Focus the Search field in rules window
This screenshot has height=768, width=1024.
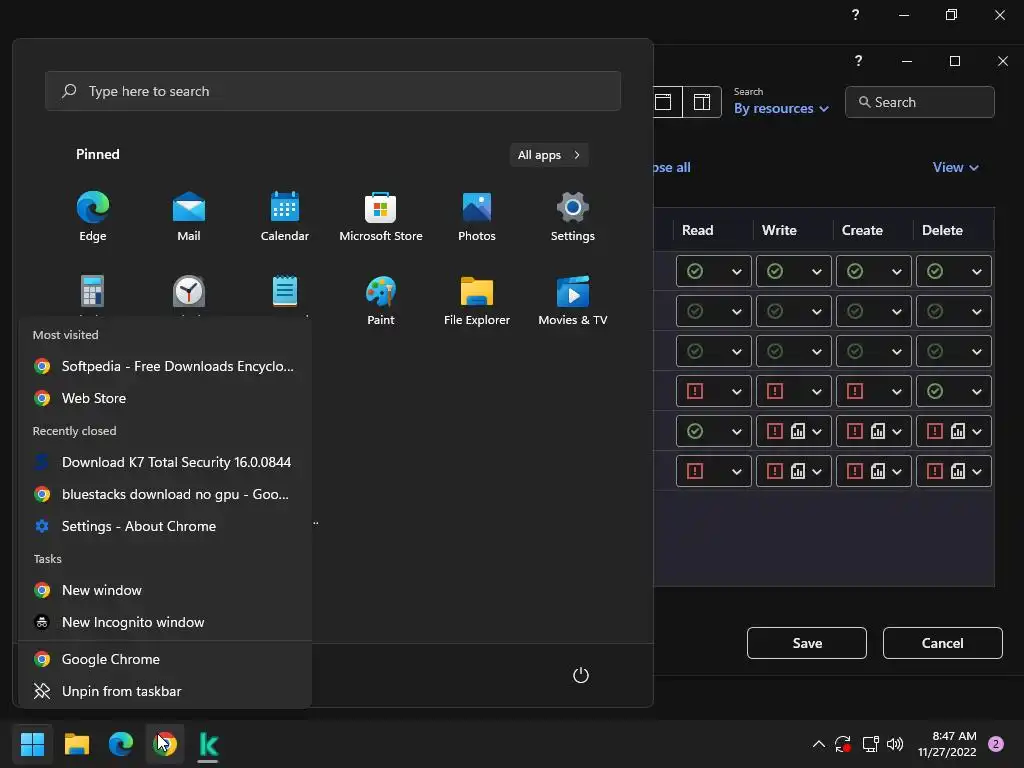(x=920, y=102)
